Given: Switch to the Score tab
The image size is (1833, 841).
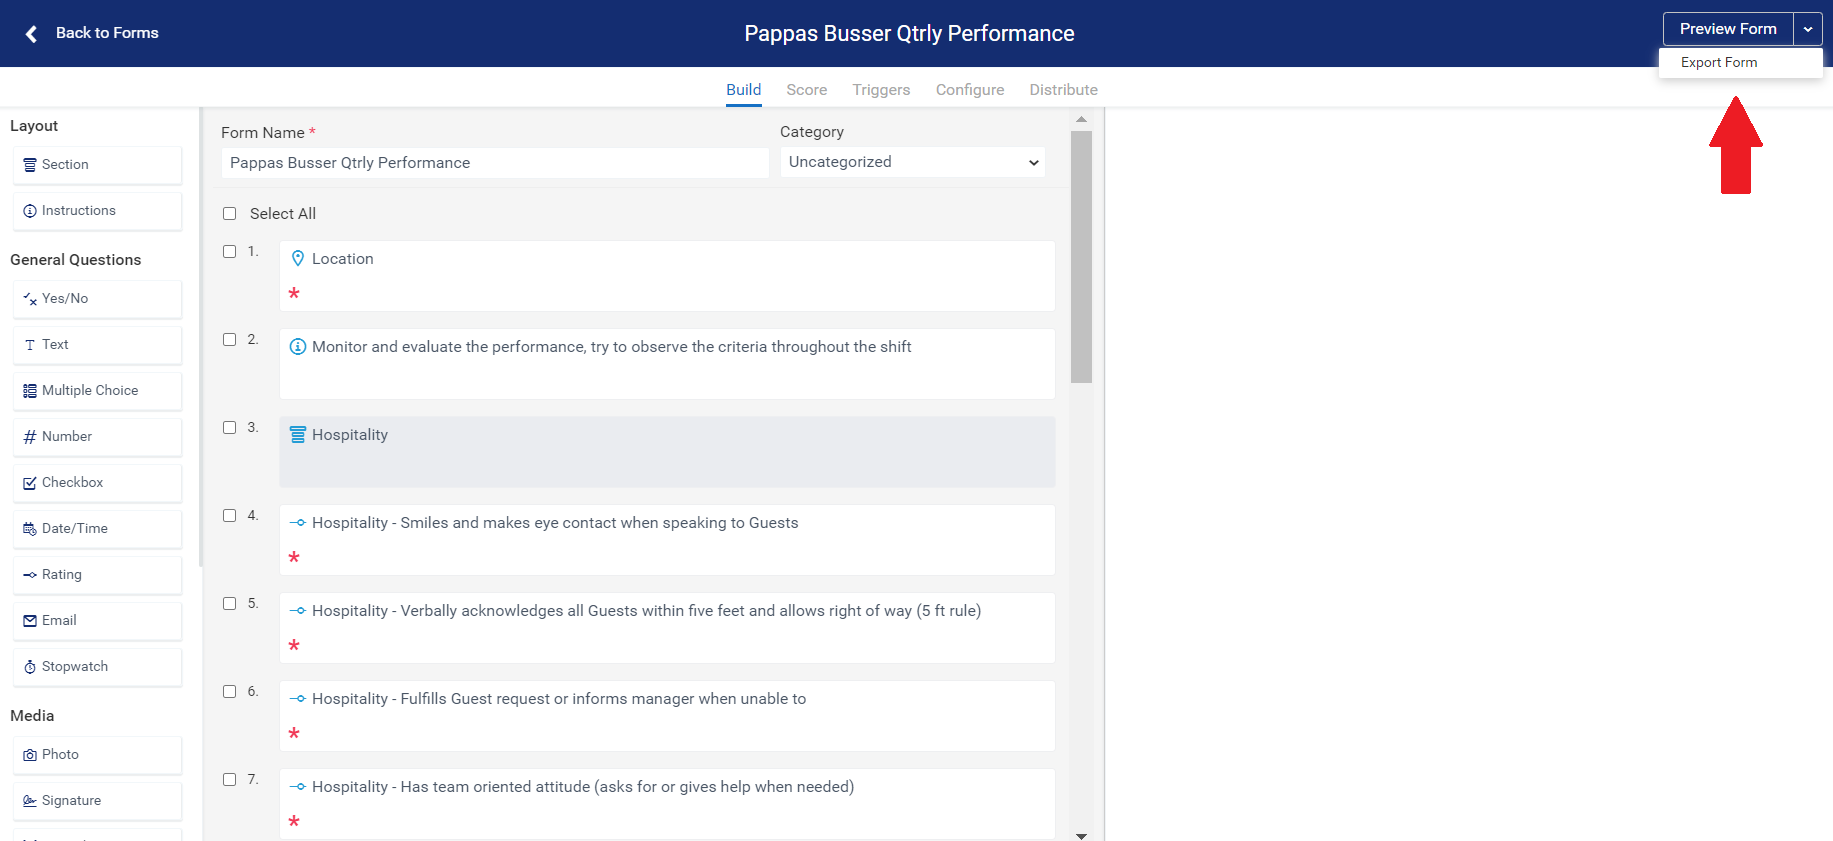Looking at the screenshot, I should click(x=806, y=90).
